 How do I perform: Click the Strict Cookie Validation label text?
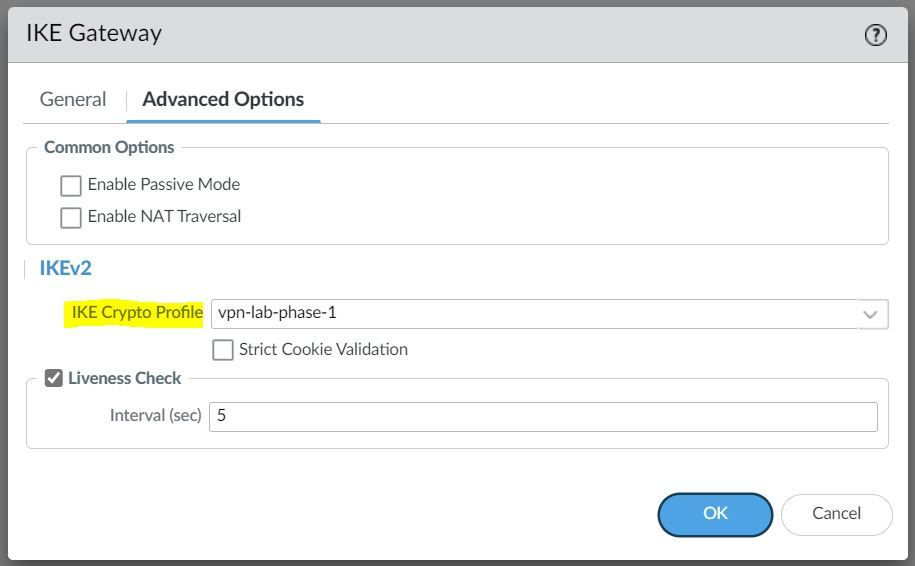[323, 350]
